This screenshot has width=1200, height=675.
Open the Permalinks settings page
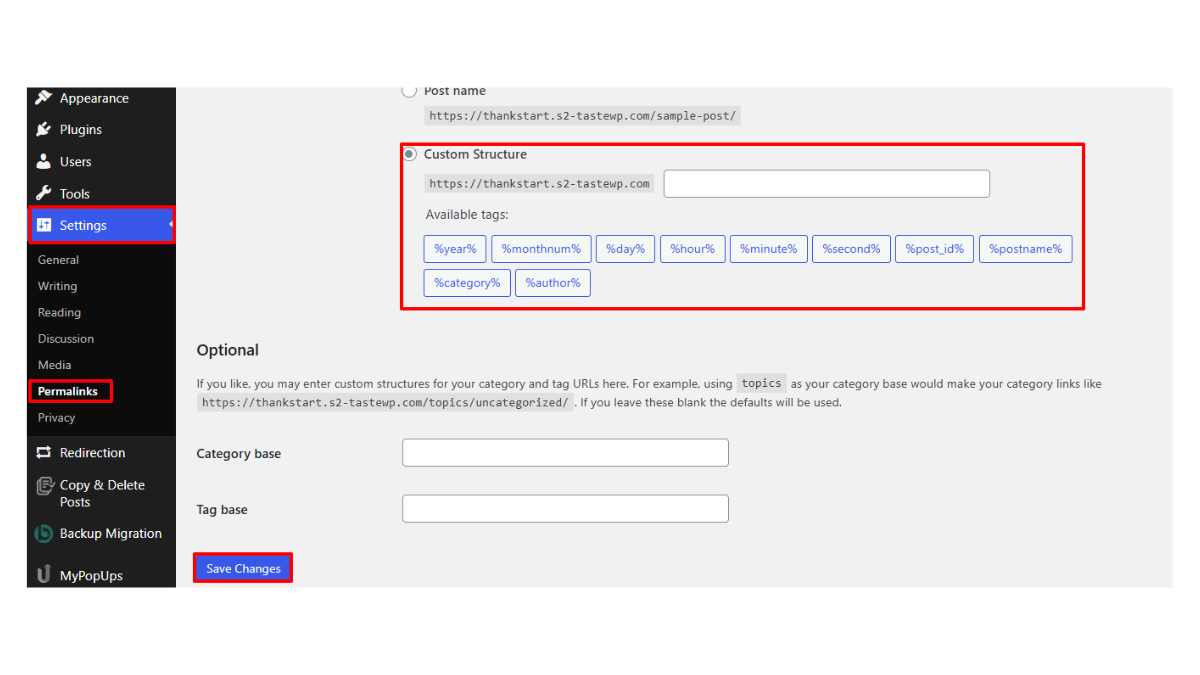pyautogui.click(x=68, y=391)
